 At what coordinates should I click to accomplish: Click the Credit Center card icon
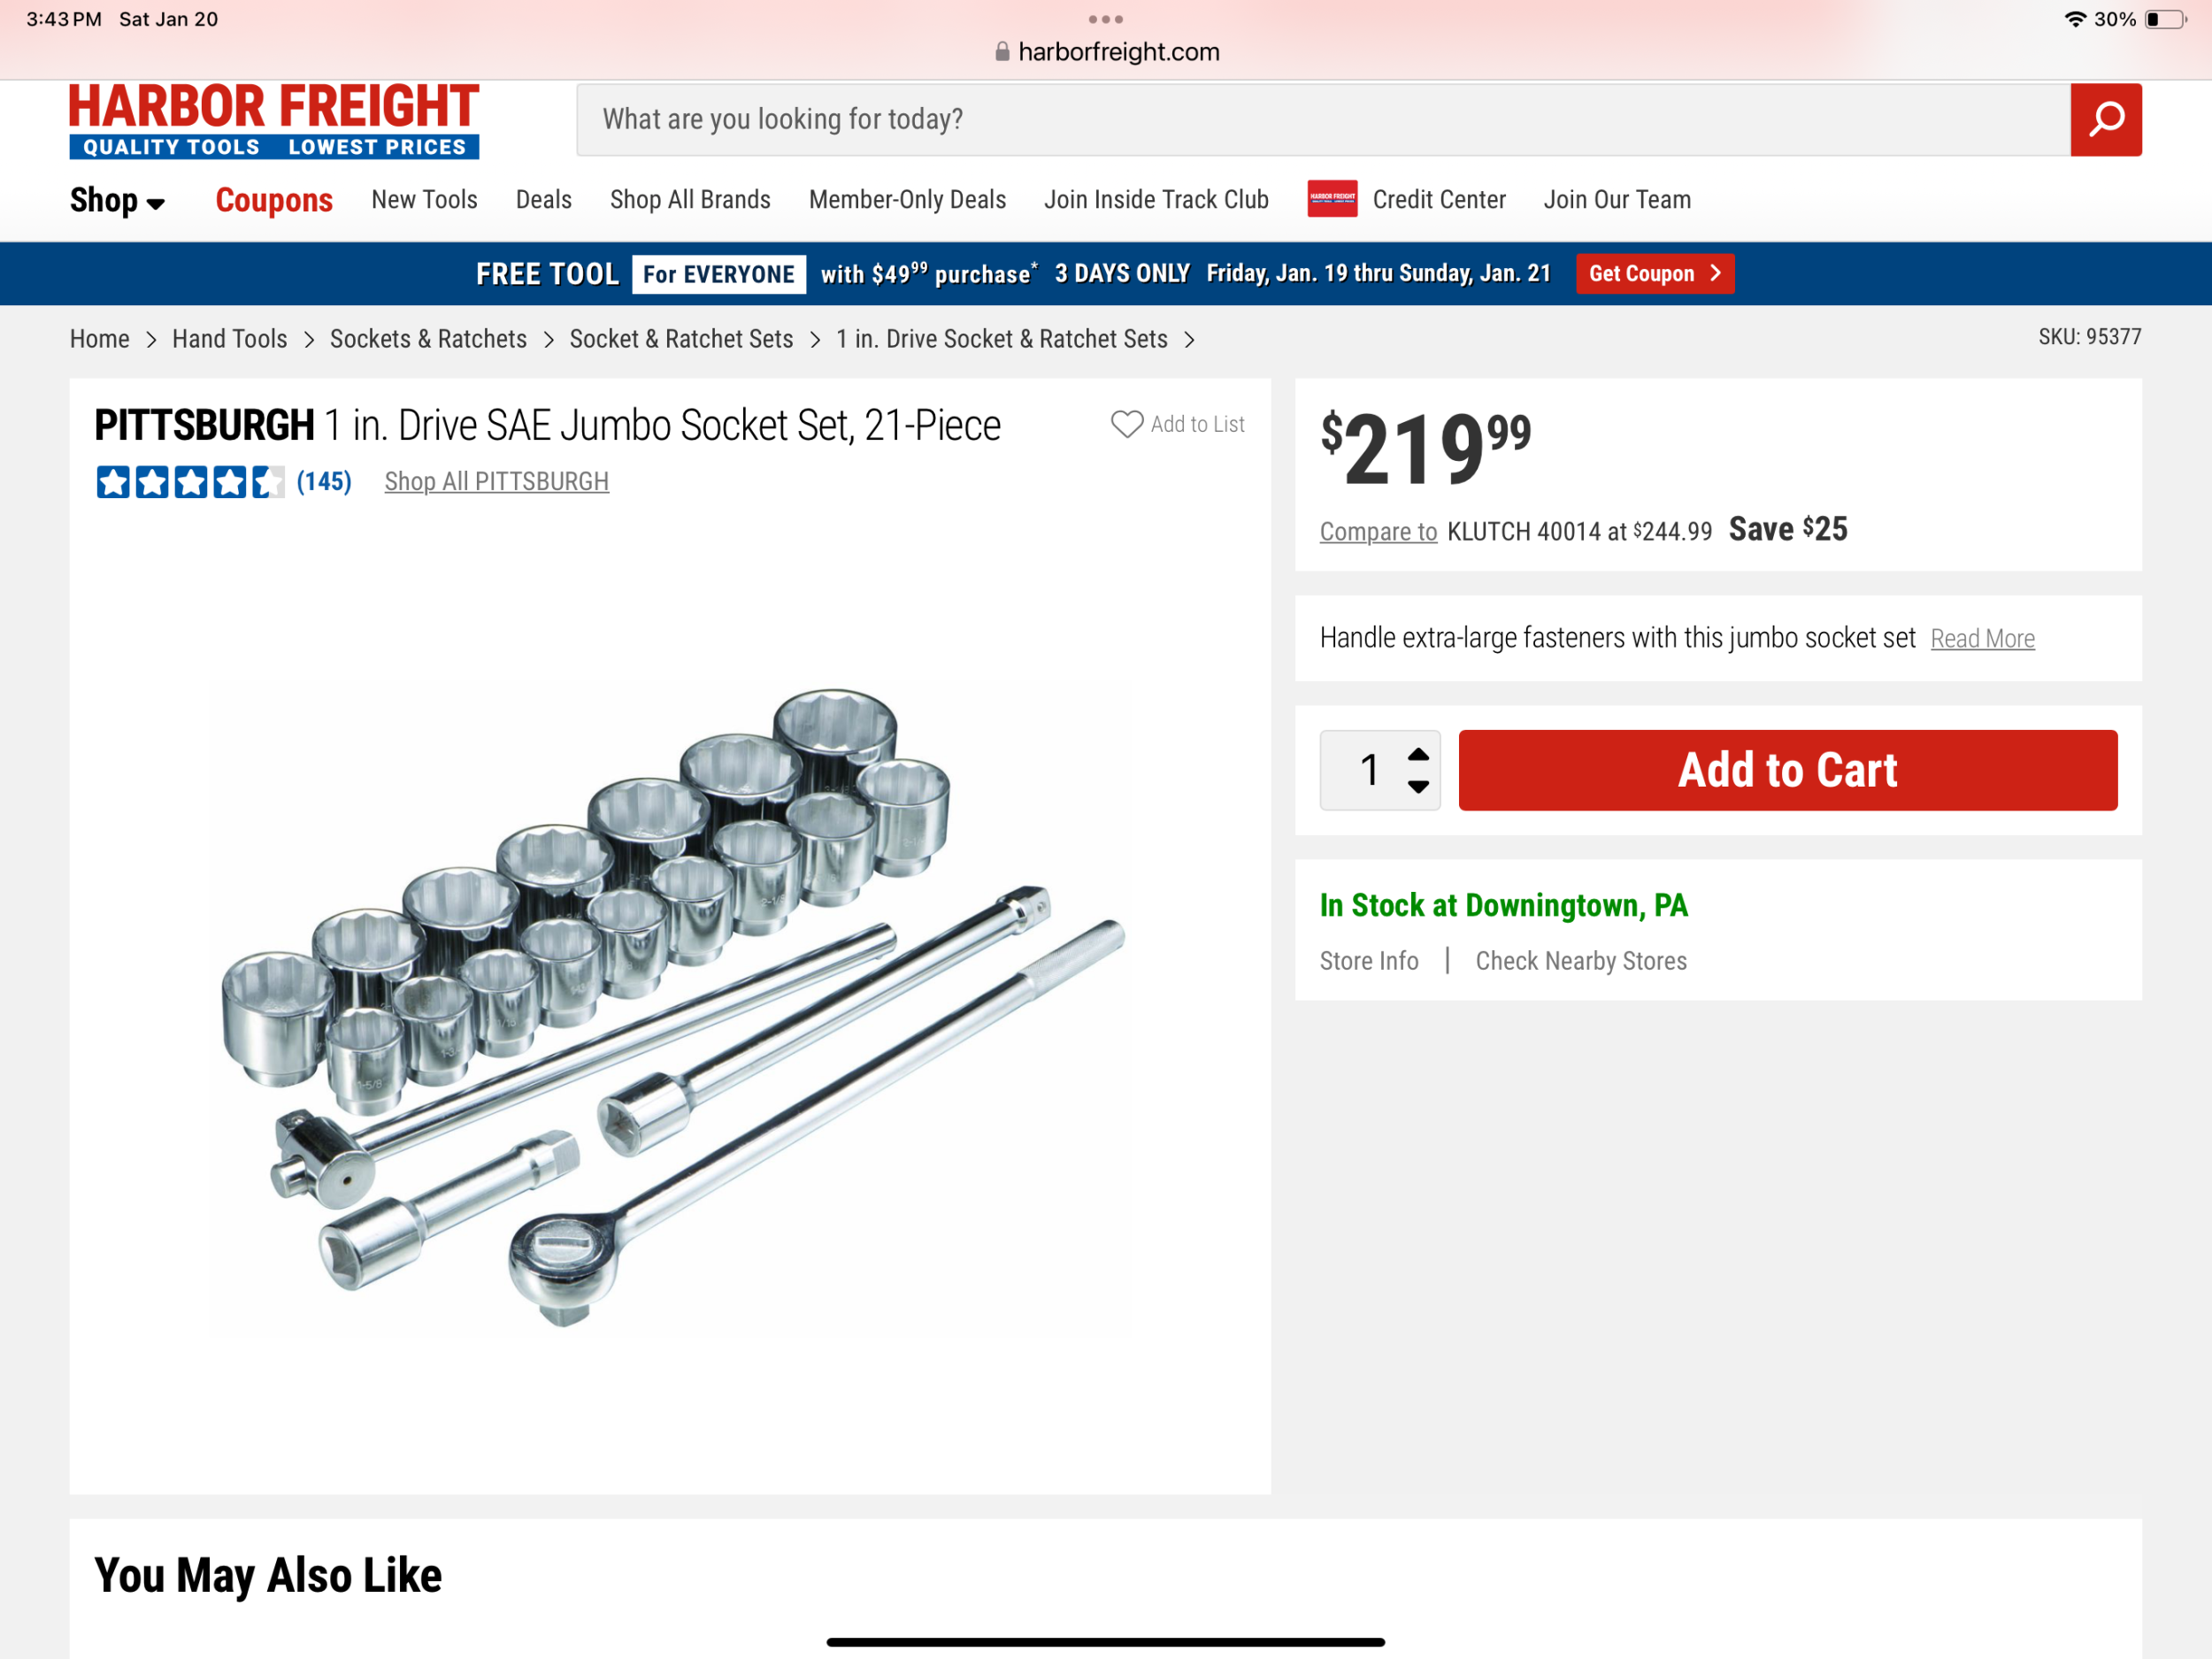[x=1331, y=199]
